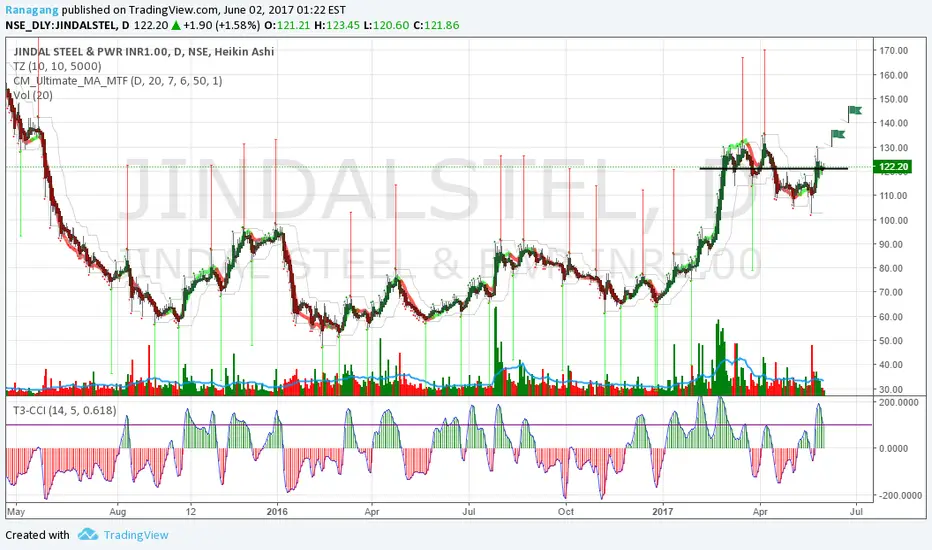Click the 'May' time axis label

(15, 511)
